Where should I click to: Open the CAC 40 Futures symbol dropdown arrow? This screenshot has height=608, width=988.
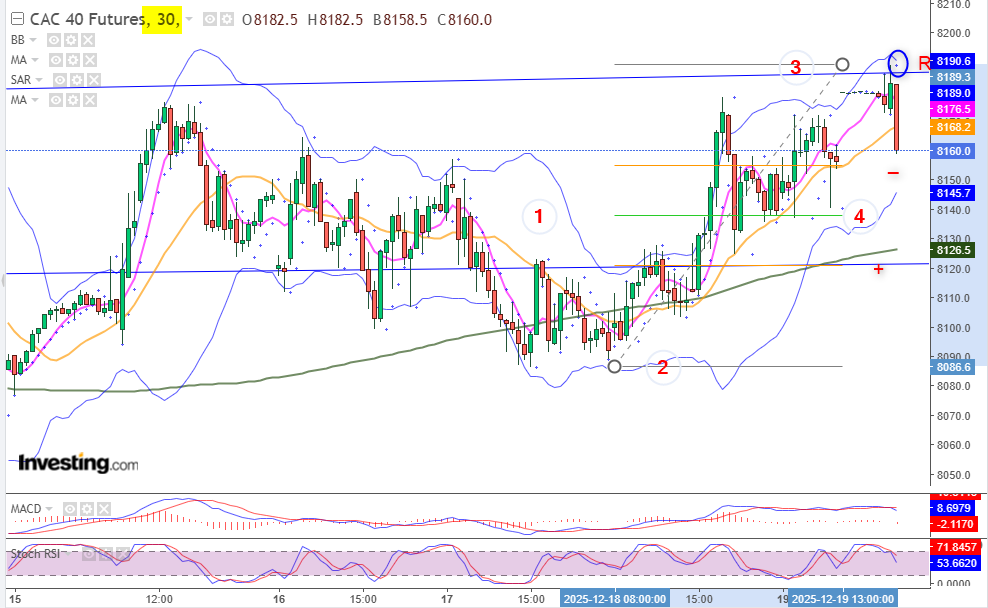(189, 20)
